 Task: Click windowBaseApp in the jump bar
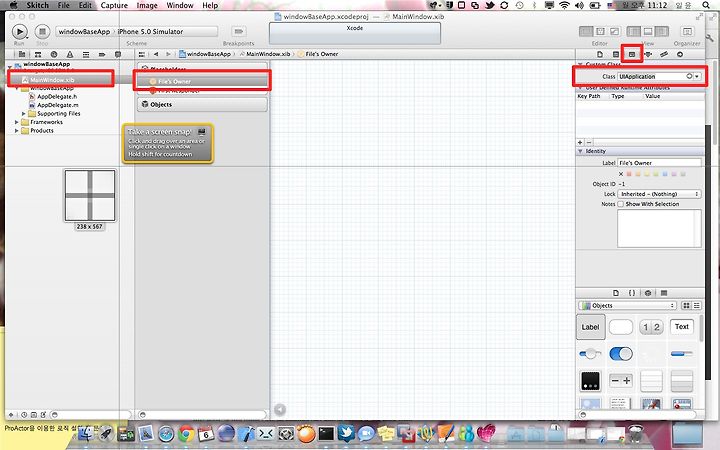pyautogui.click(x=205, y=54)
